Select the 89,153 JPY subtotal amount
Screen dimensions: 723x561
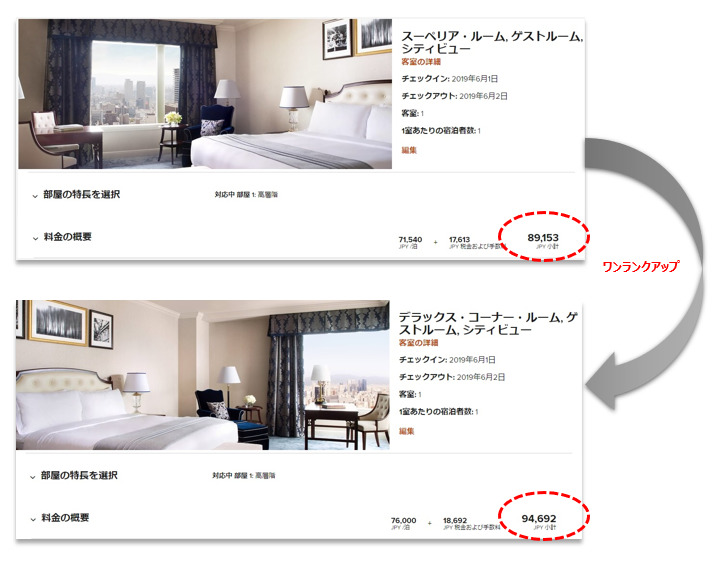click(x=543, y=238)
